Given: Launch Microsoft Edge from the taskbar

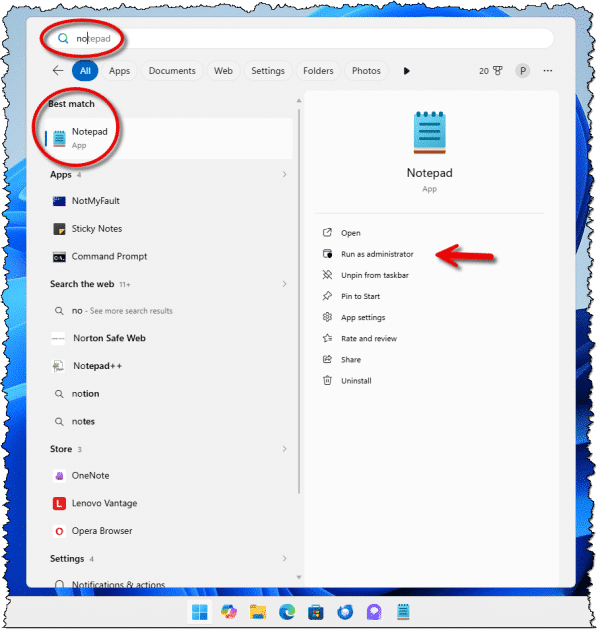Looking at the screenshot, I should click(287, 612).
